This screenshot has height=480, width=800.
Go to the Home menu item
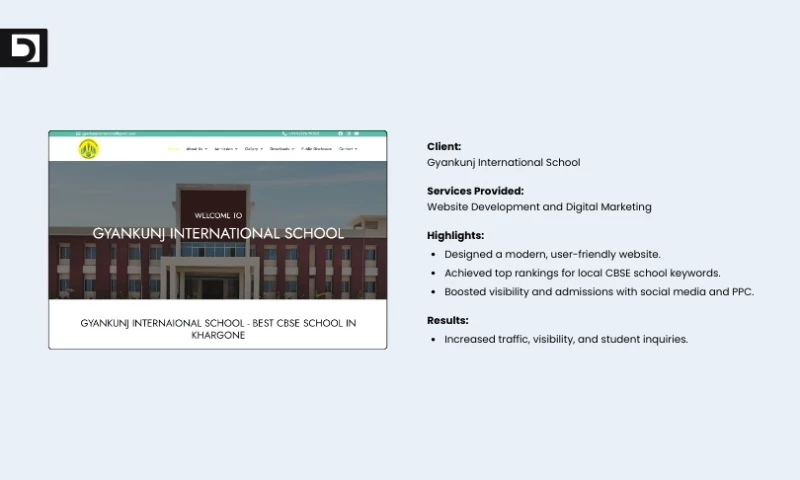tap(173, 149)
